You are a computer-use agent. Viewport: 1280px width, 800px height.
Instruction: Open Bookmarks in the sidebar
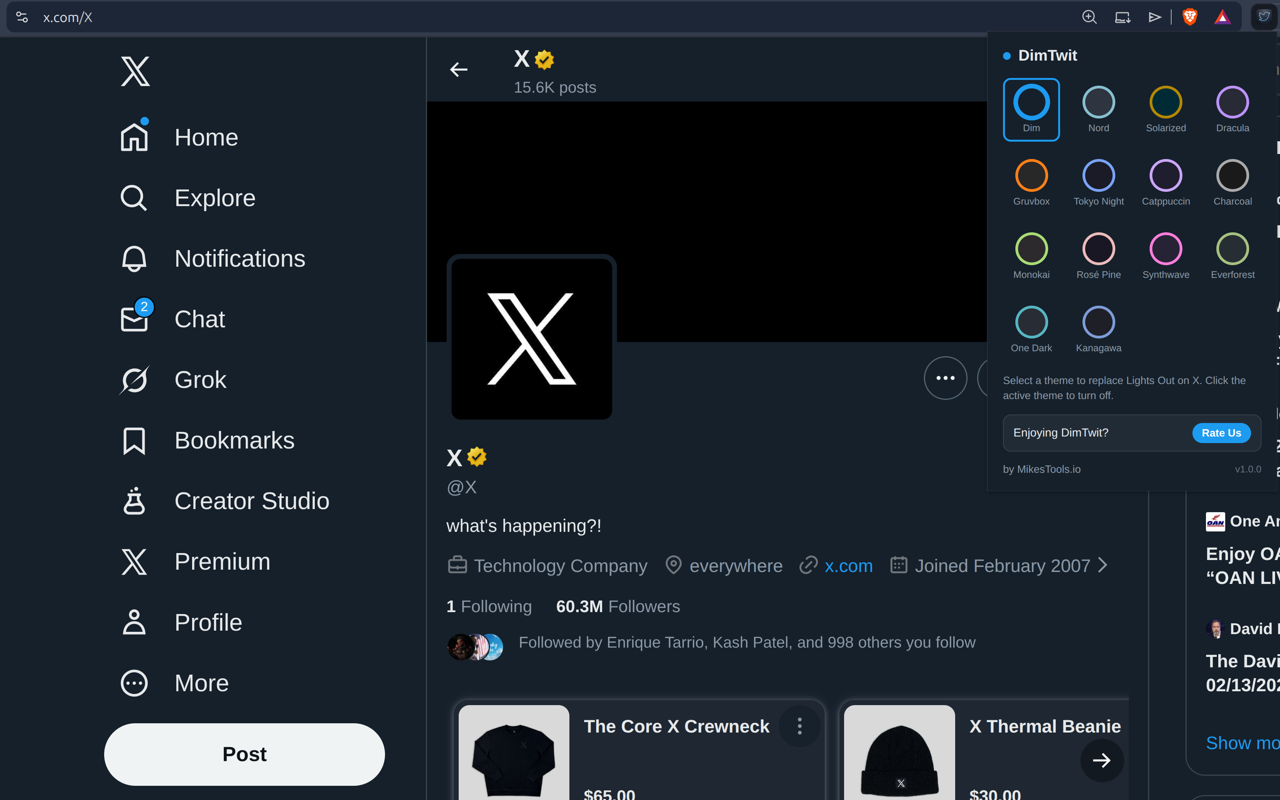coord(134,441)
